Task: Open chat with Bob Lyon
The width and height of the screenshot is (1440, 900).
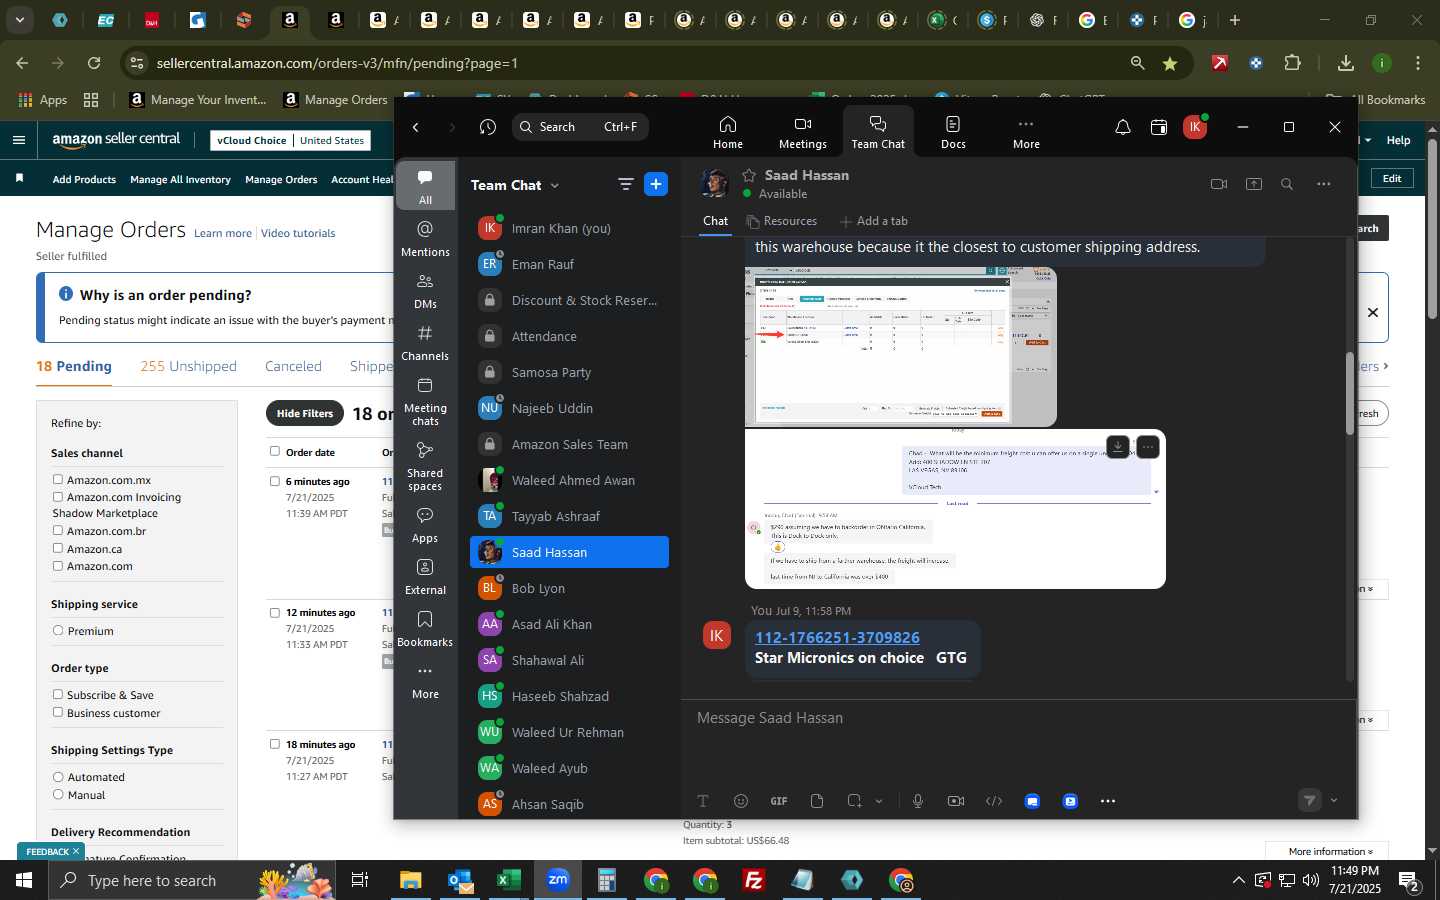Action: click(569, 588)
